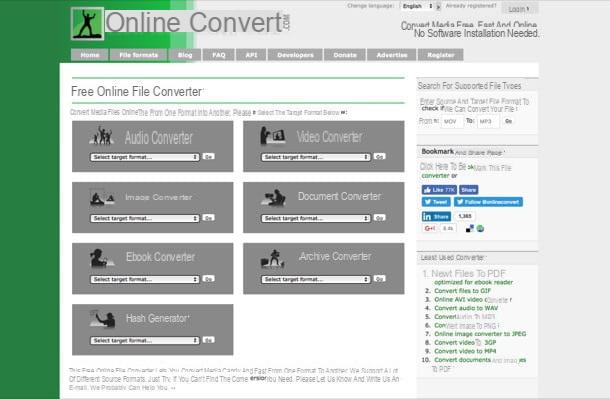610x399 pixels.
Task: Open the Developers tab
Action: coord(295,55)
